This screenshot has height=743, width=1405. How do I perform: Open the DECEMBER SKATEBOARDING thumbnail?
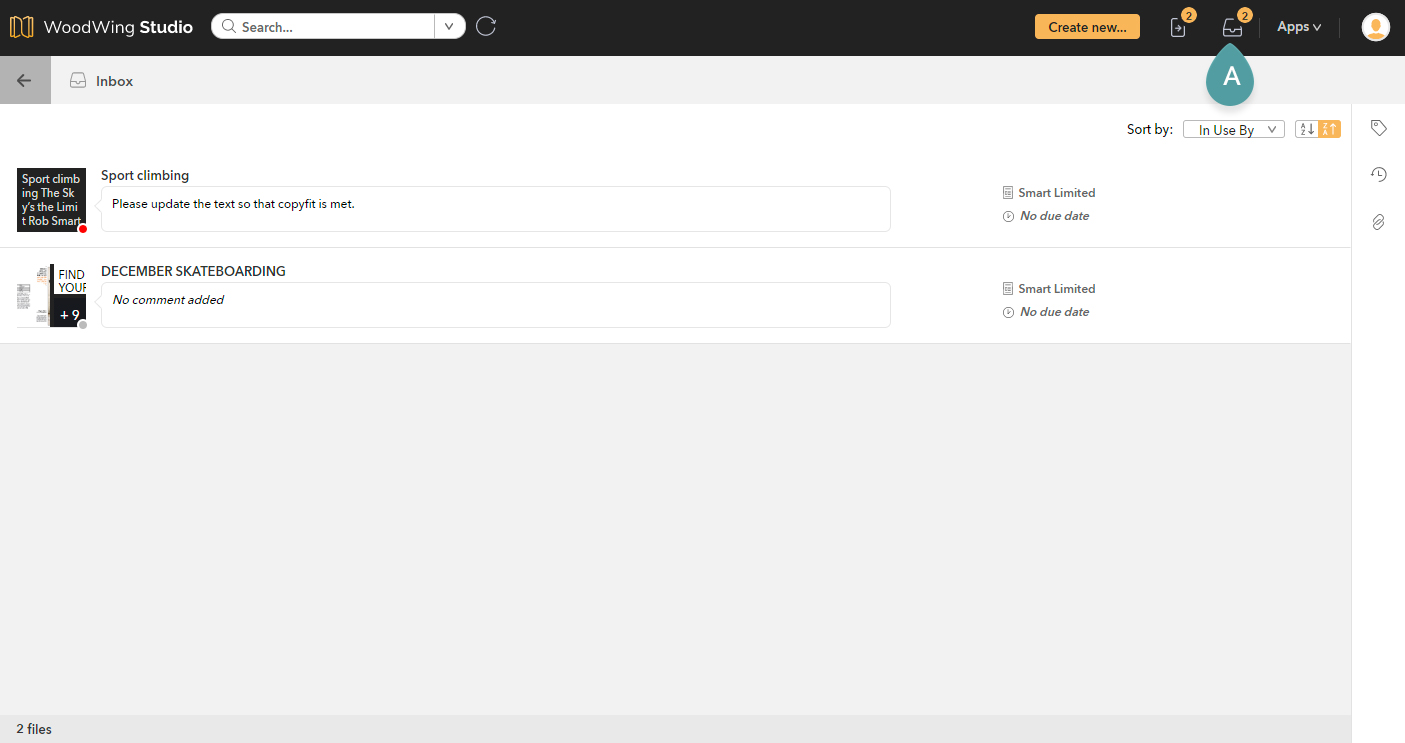click(x=51, y=295)
